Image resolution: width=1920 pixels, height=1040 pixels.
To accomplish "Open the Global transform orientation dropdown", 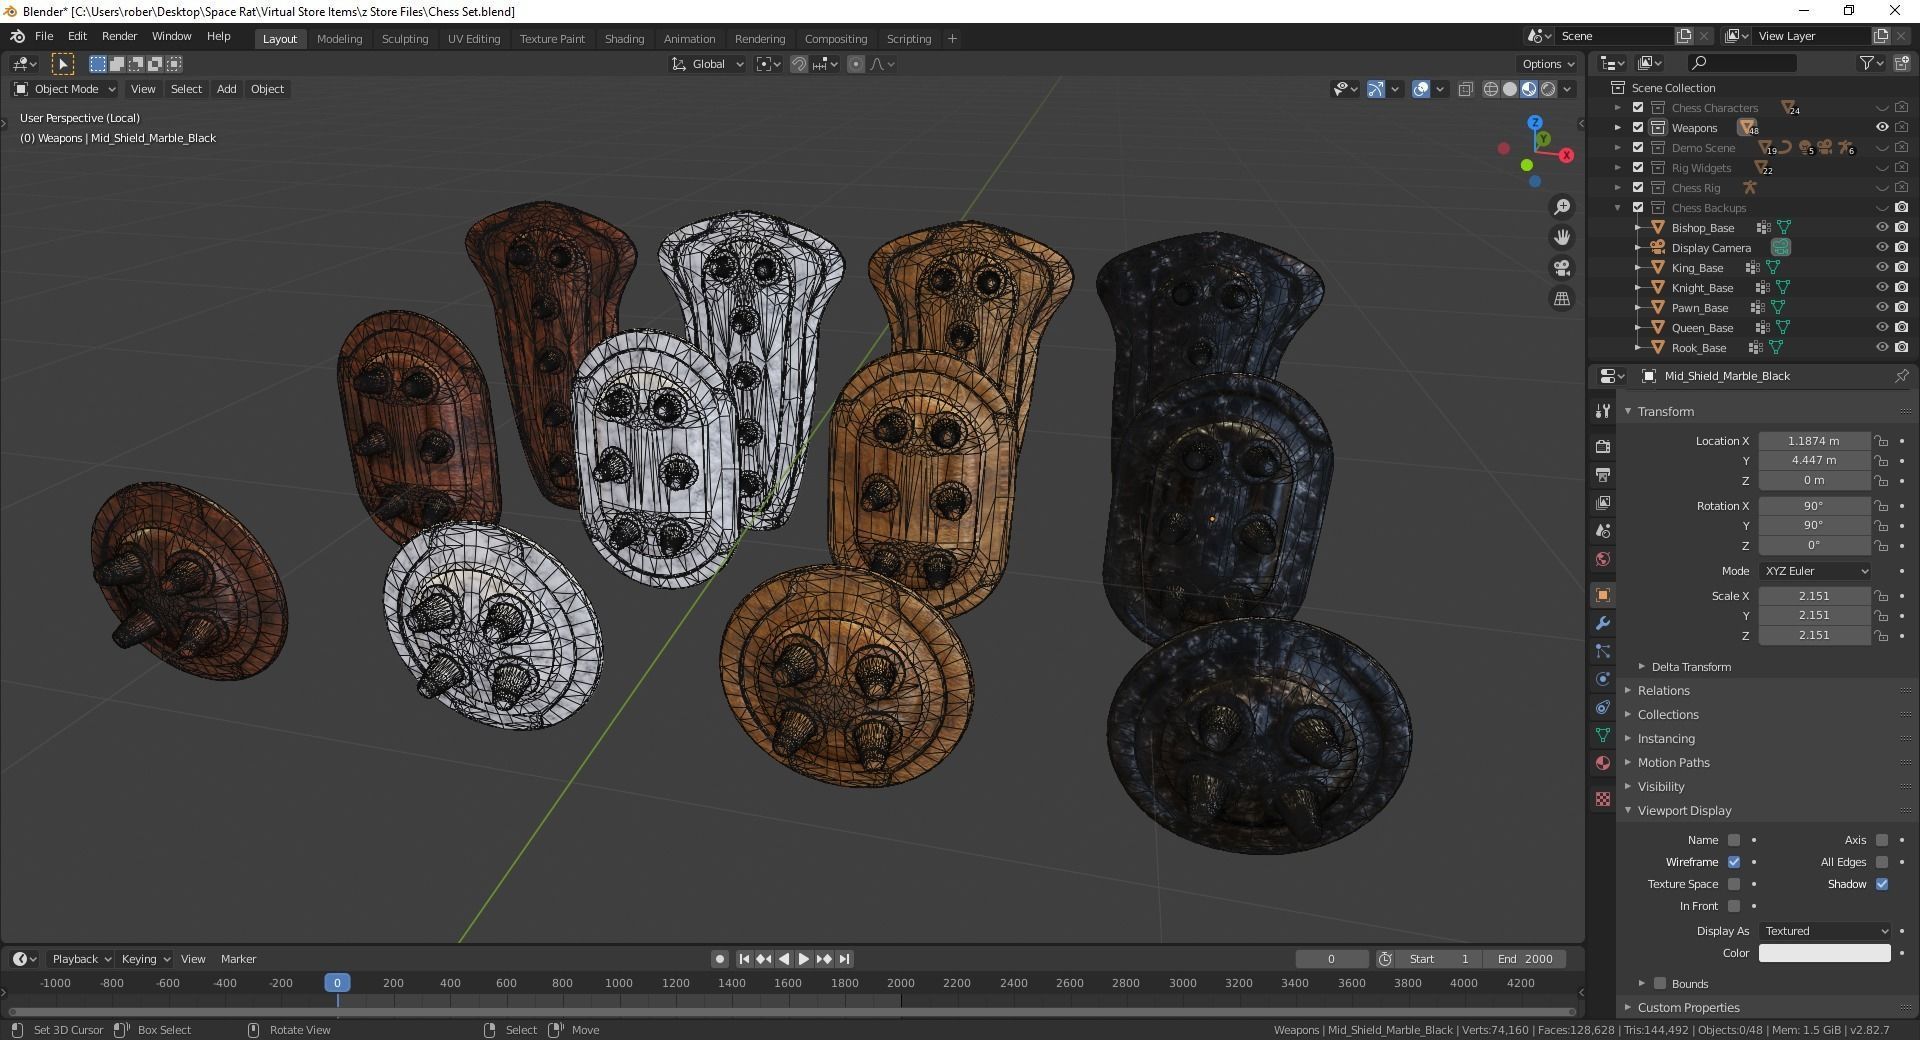I will pyautogui.click(x=708, y=64).
